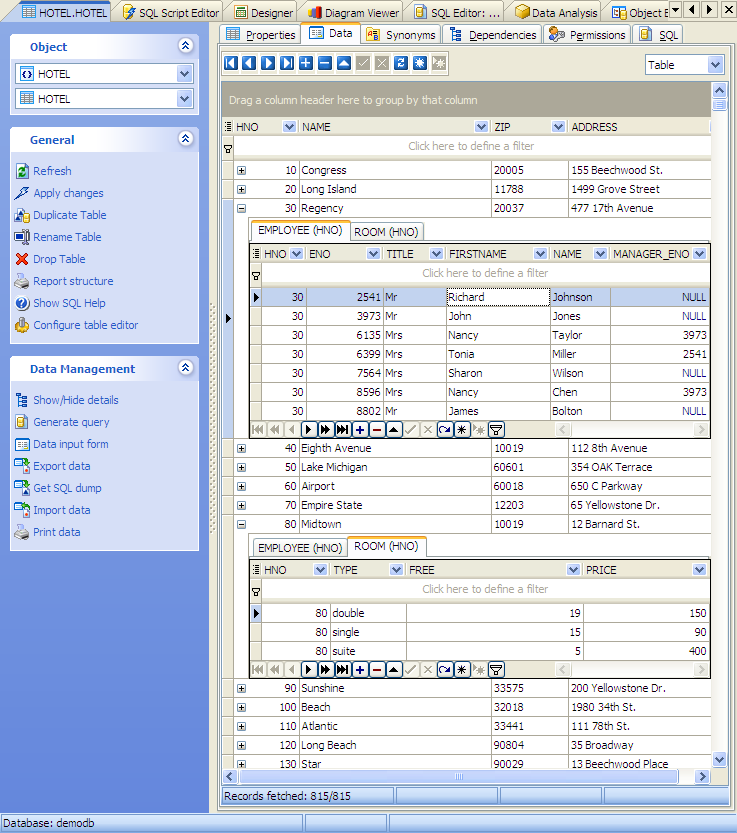Open the HOTEL table dropdown in Object panel
Viewport: 737px width, 833px height.
[184, 99]
